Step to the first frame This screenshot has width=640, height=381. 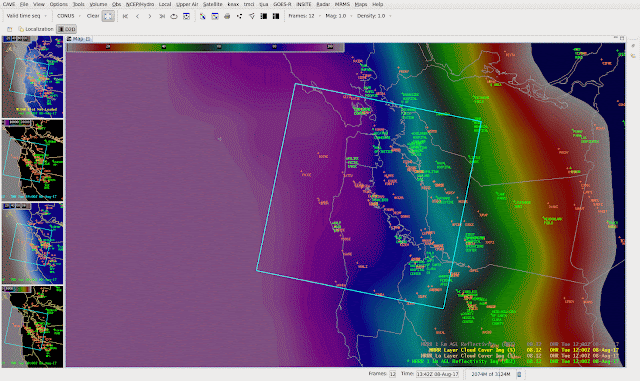point(125,16)
